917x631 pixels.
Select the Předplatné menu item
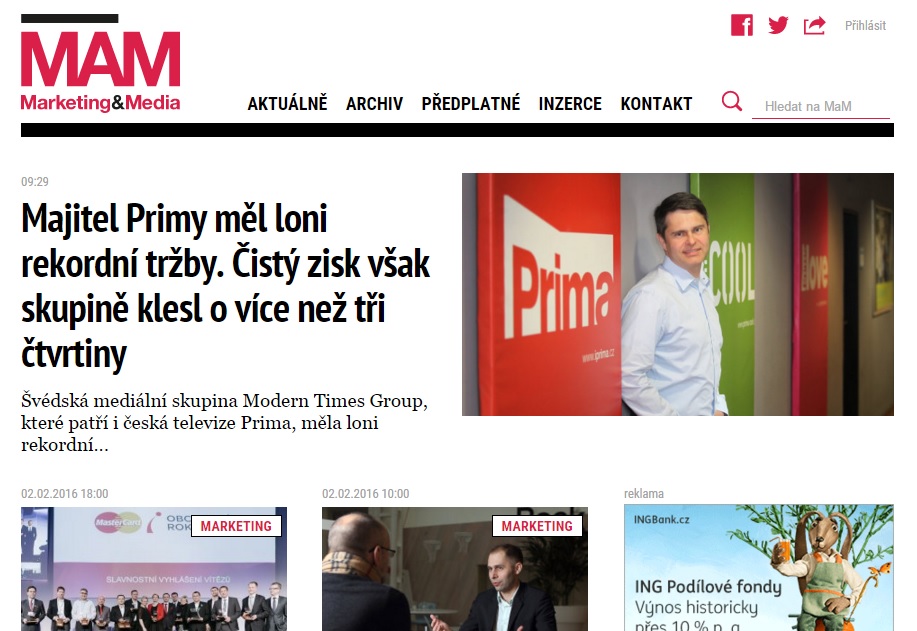471,104
